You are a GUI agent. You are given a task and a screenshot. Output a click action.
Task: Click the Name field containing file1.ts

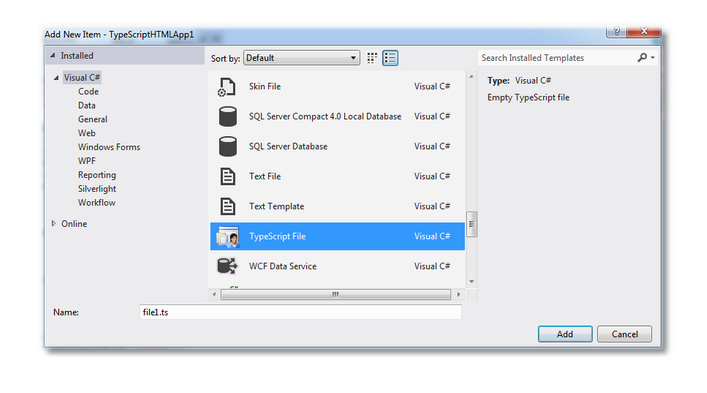click(300, 312)
